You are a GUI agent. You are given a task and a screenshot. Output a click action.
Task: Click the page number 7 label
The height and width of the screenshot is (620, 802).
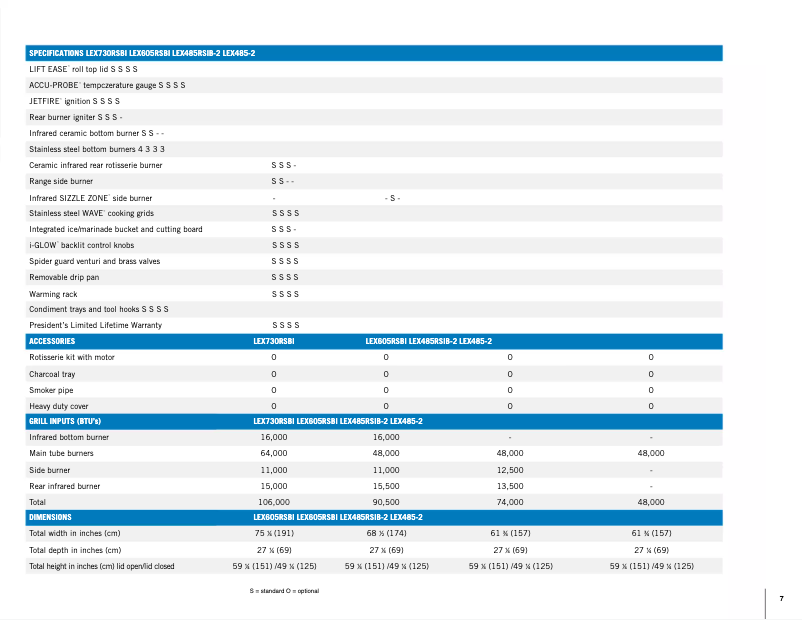pos(782,597)
